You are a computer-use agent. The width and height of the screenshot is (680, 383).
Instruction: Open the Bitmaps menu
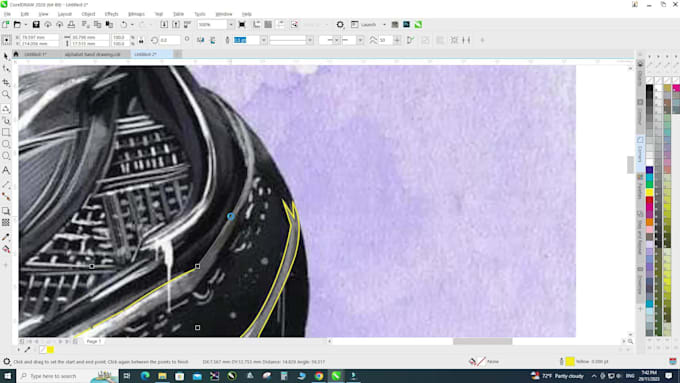coord(136,14)
